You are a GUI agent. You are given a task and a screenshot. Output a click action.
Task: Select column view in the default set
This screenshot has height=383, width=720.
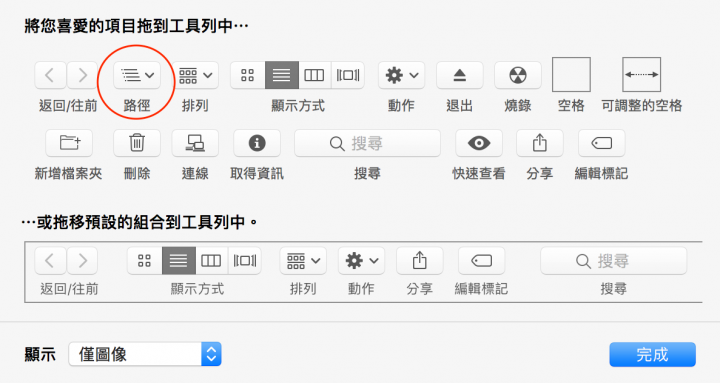coord(212,260)
